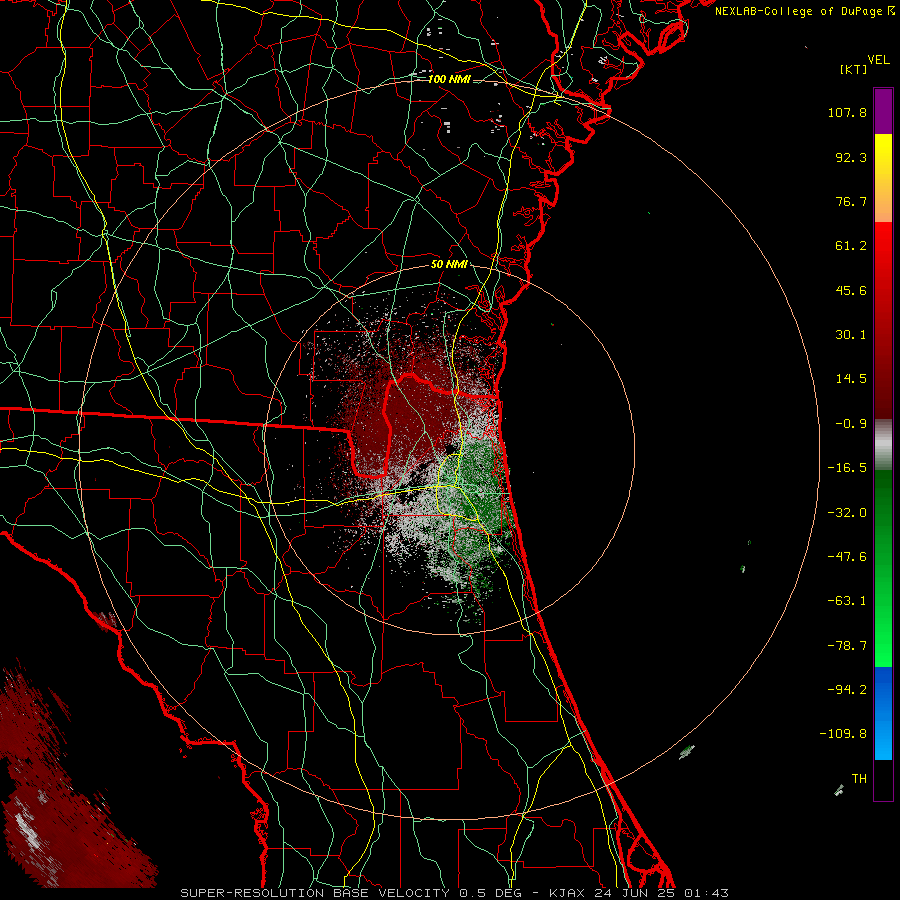Click the VEL label above the color bar
The height and width of the screenshot is (900, 900).
(x=878, y=60)
